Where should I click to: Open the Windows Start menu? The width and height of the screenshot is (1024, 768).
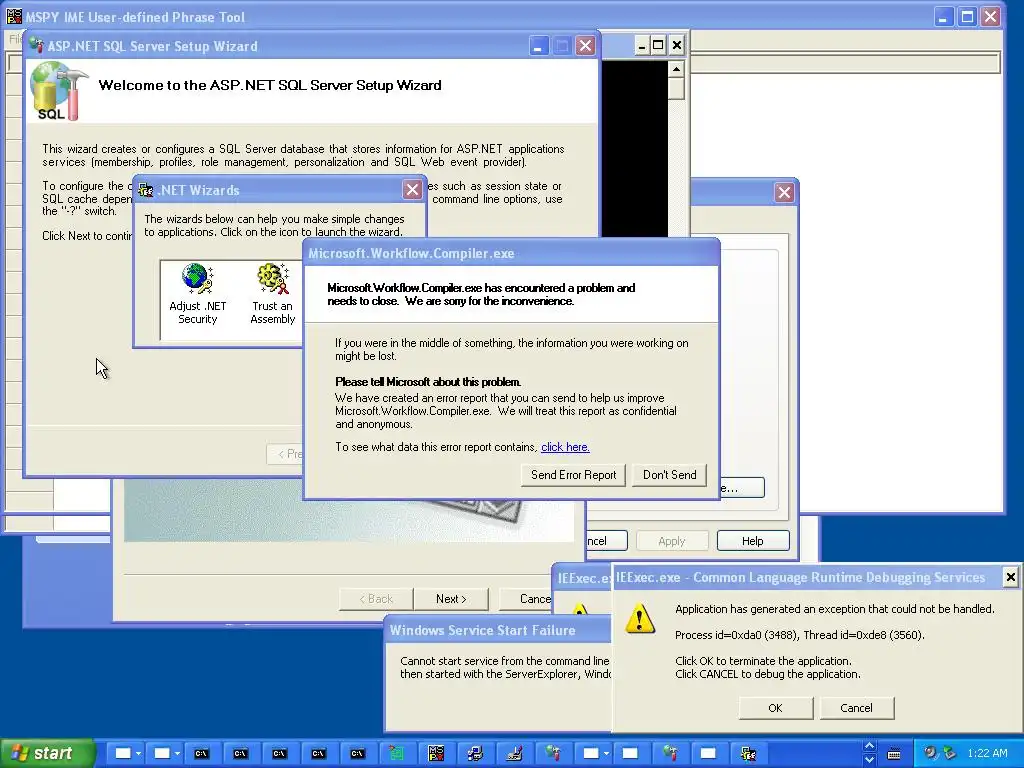coord(47,754)
